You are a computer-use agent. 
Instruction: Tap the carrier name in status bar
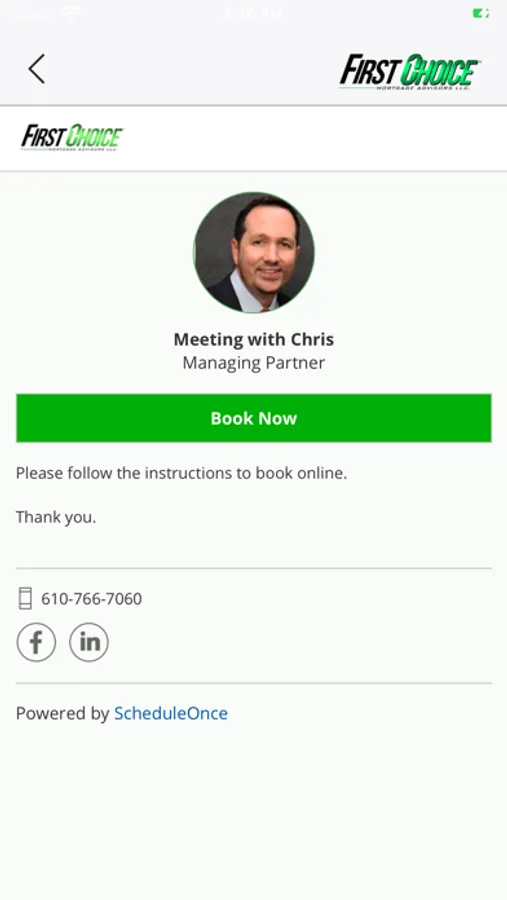(x=32, y=13)
